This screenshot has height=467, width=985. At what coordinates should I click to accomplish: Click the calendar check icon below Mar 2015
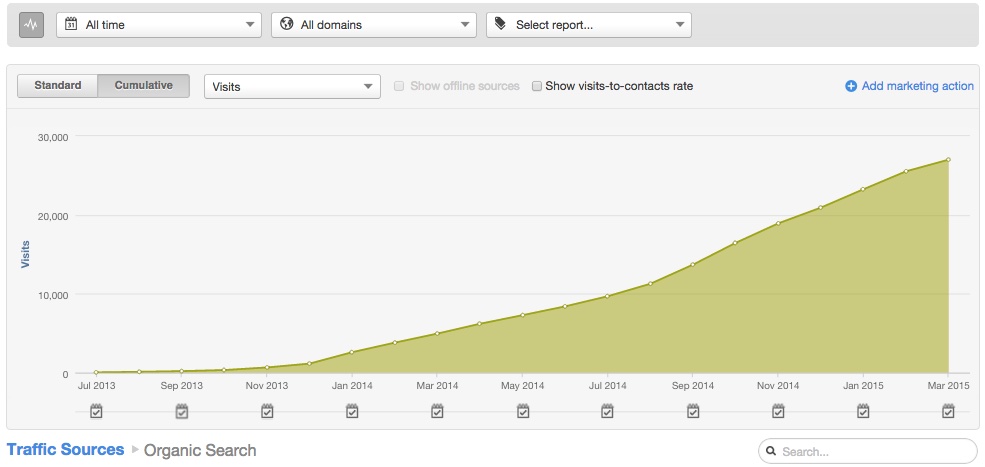(948, 411)
